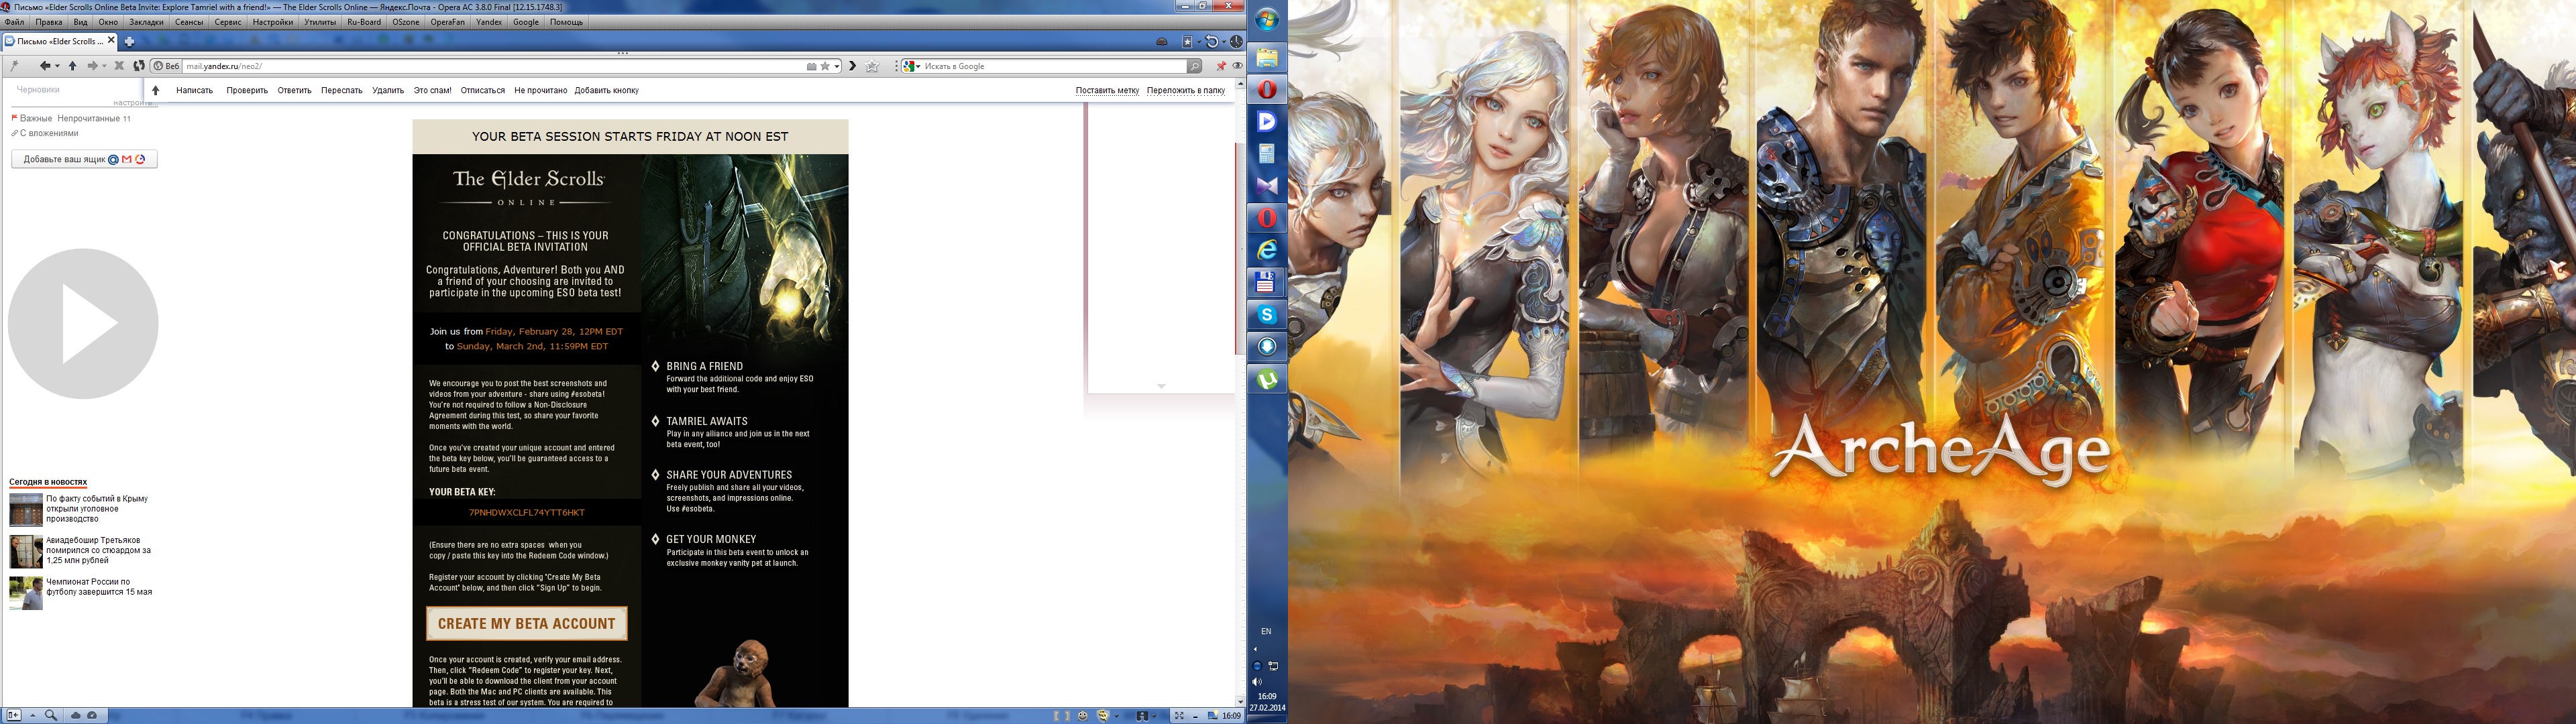Image resolution: width=2576 pixels, height=724 pixels.
Task: Click the fullscreen icon in the status bar
Action: click(1179, 715)
